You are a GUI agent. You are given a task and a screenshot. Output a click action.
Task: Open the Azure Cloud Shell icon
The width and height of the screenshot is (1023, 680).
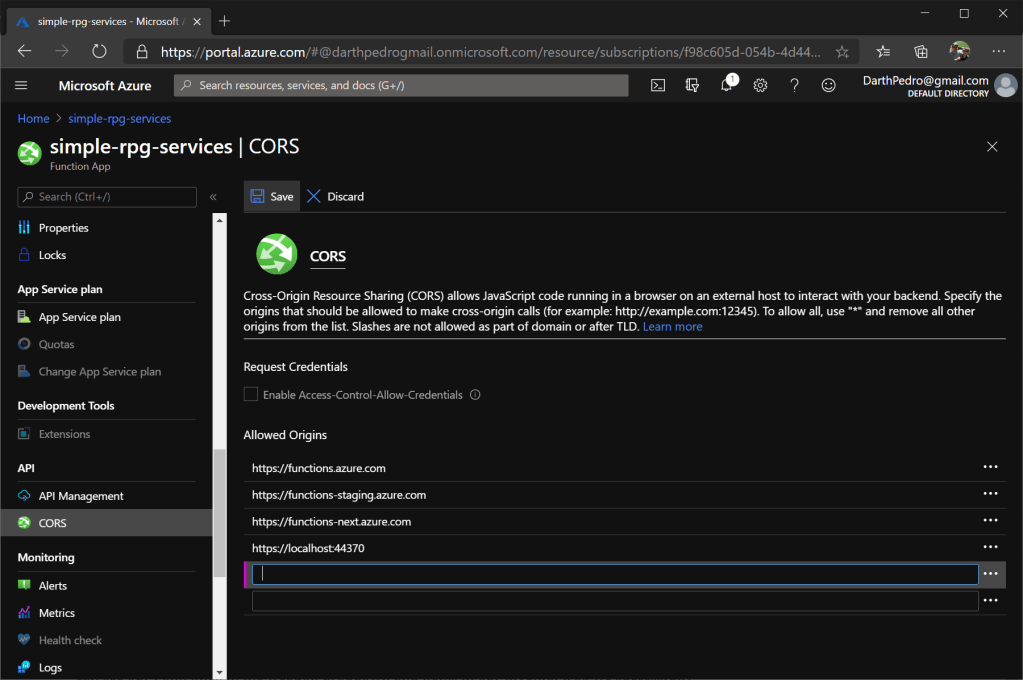coord(658,86)
